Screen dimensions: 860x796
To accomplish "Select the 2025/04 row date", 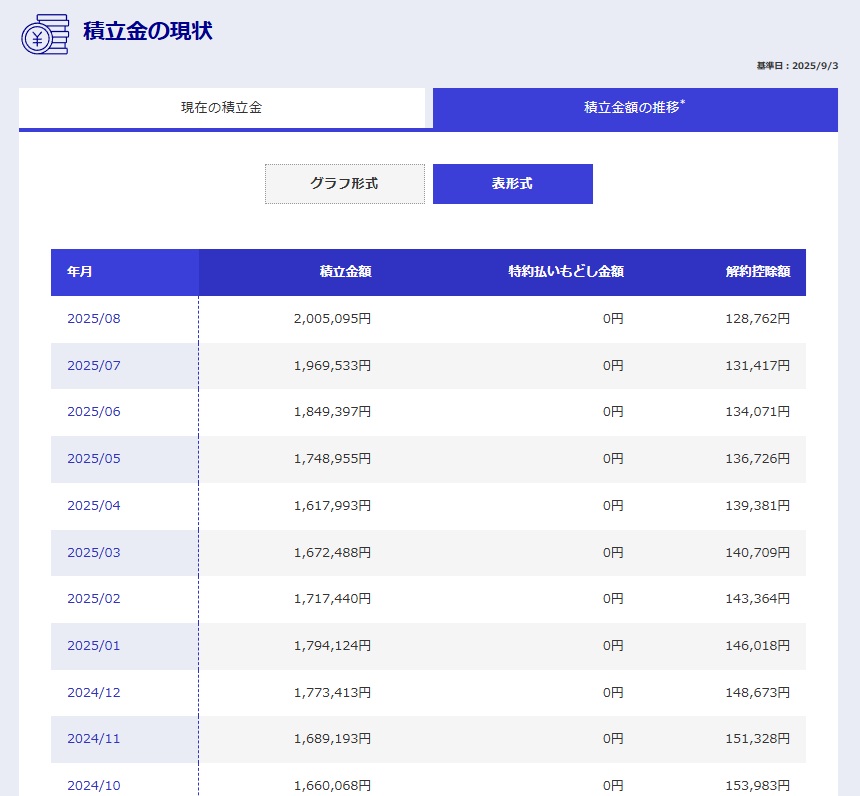I will click(x=94, y=506).
